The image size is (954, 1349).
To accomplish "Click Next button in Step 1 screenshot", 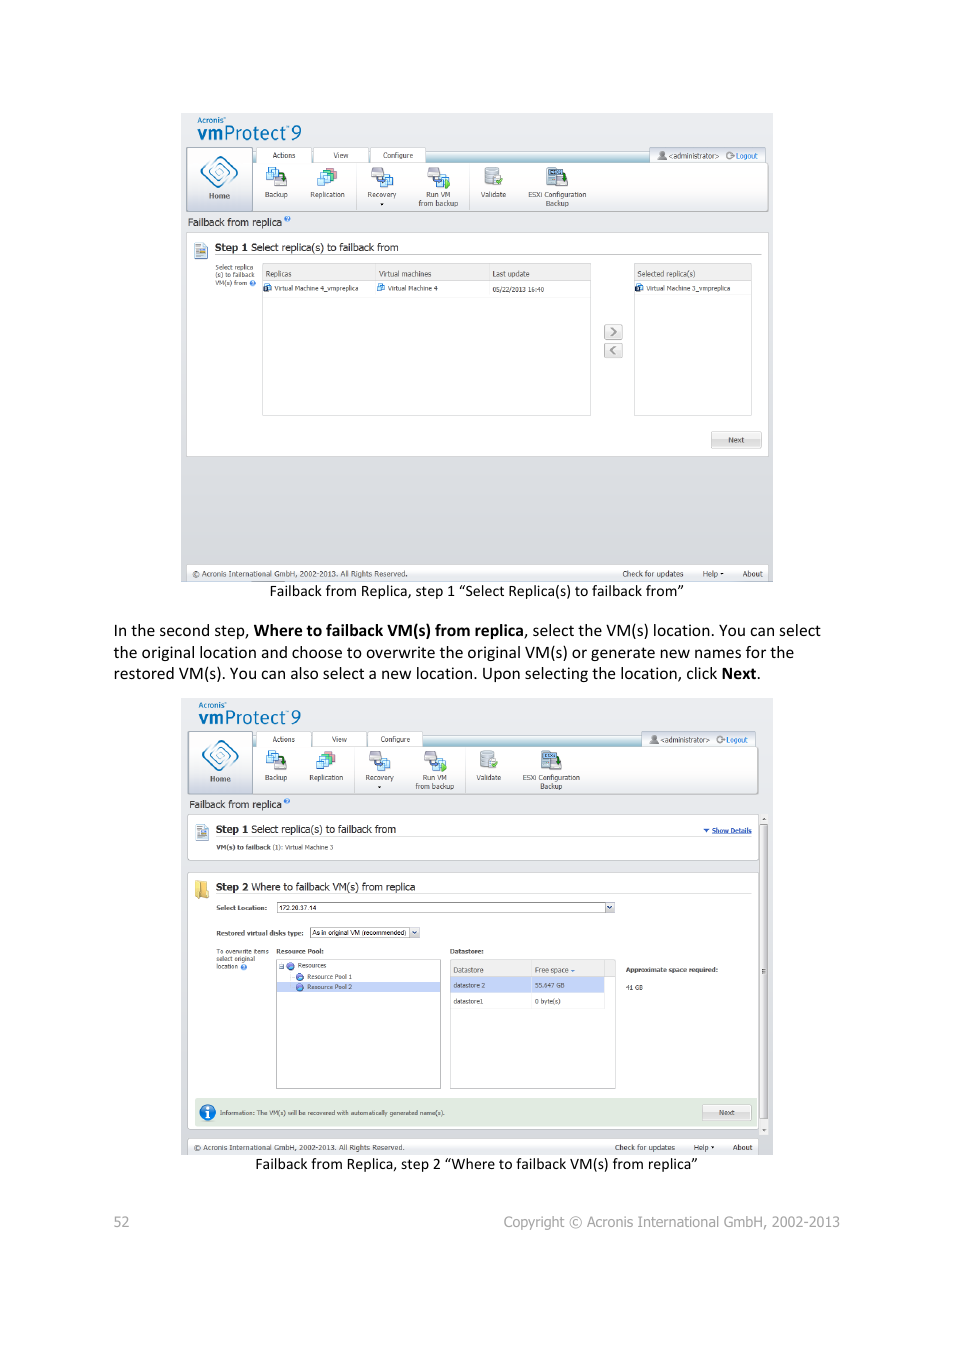I will (x=736, y=440).
